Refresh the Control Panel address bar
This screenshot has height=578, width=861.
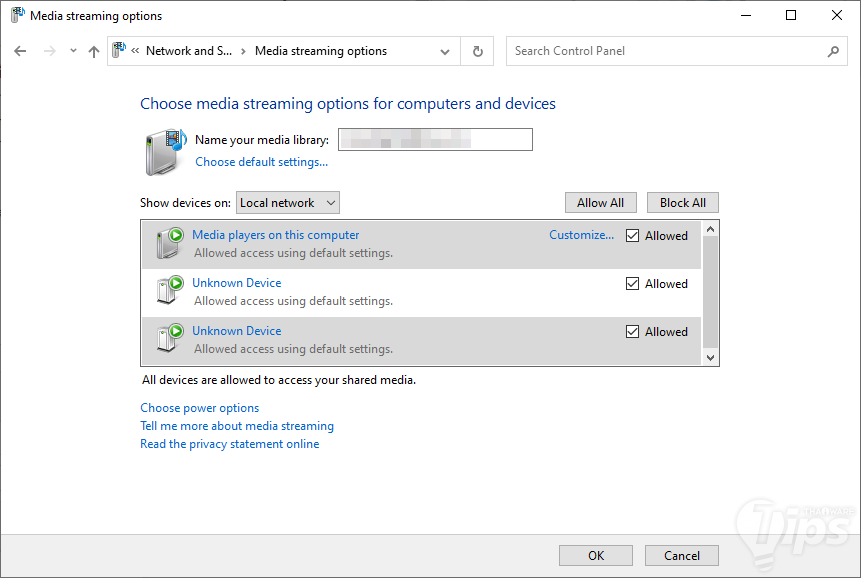click(x=478, y=51)
